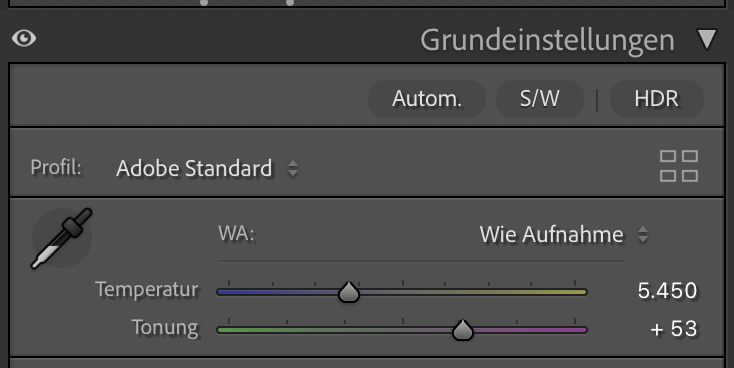Screen dimensions: 734x368
Task: Click the Tonung slider handle
Action: pyautogui.click(x=462, y=331)
